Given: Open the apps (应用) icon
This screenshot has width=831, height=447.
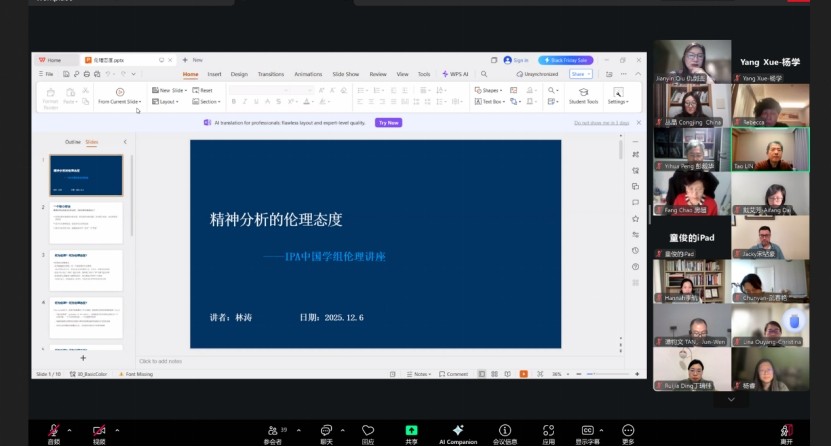Looking at the screenshot, I should pyautogui.click(x=548, y=430).
